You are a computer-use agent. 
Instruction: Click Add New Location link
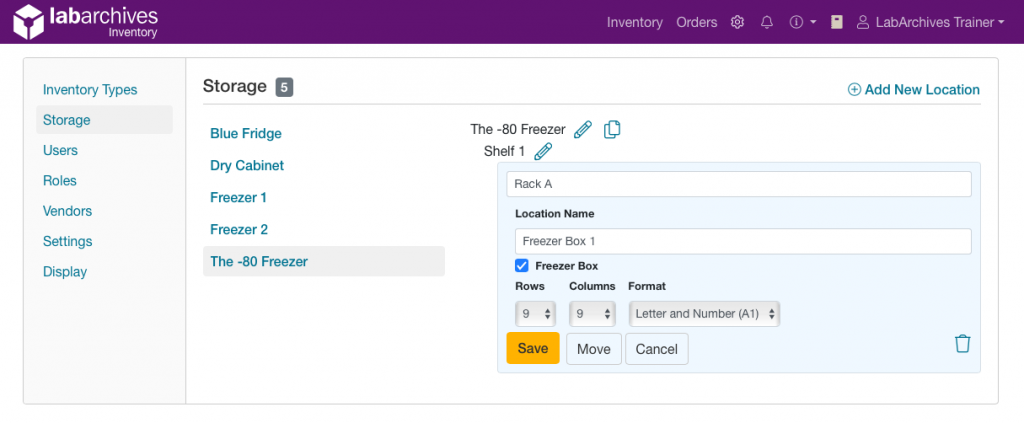913,90
